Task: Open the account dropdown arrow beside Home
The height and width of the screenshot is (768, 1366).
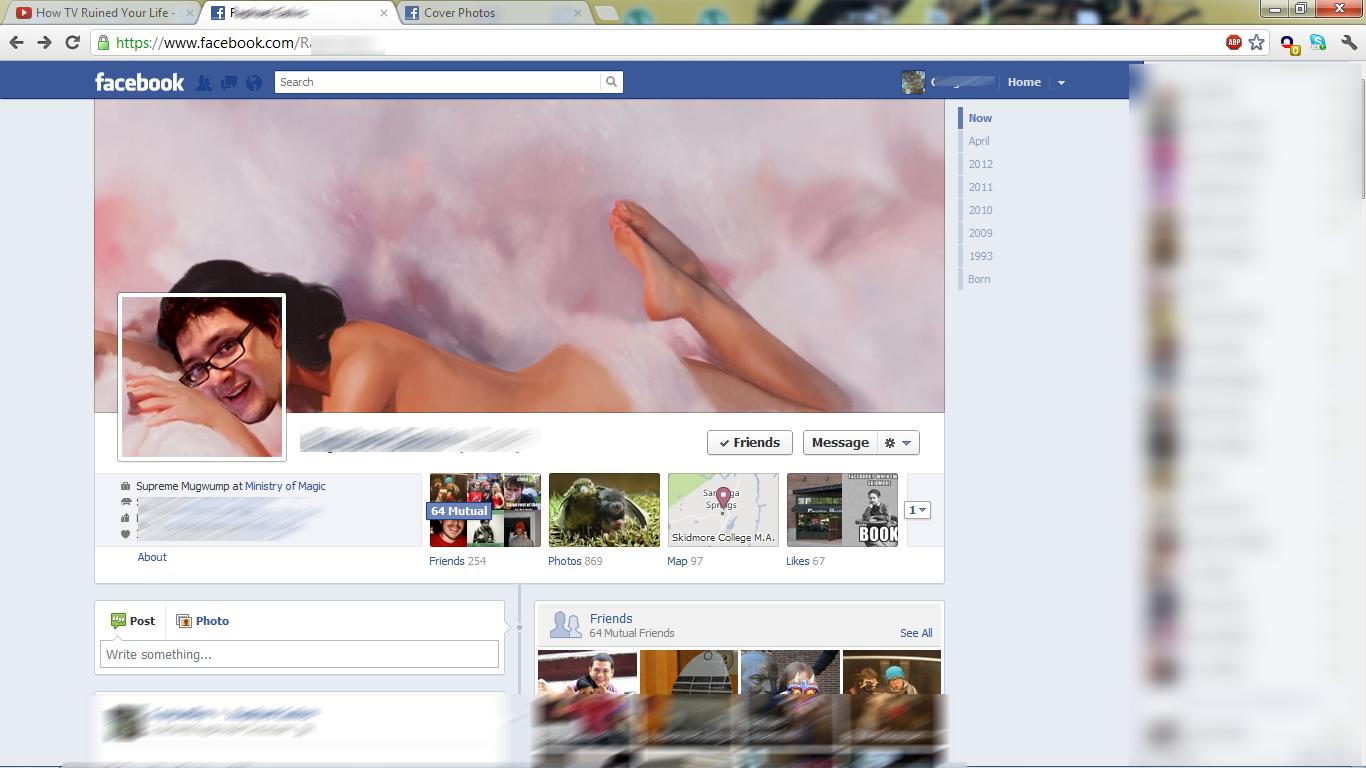Action: tap(1062, 83)
